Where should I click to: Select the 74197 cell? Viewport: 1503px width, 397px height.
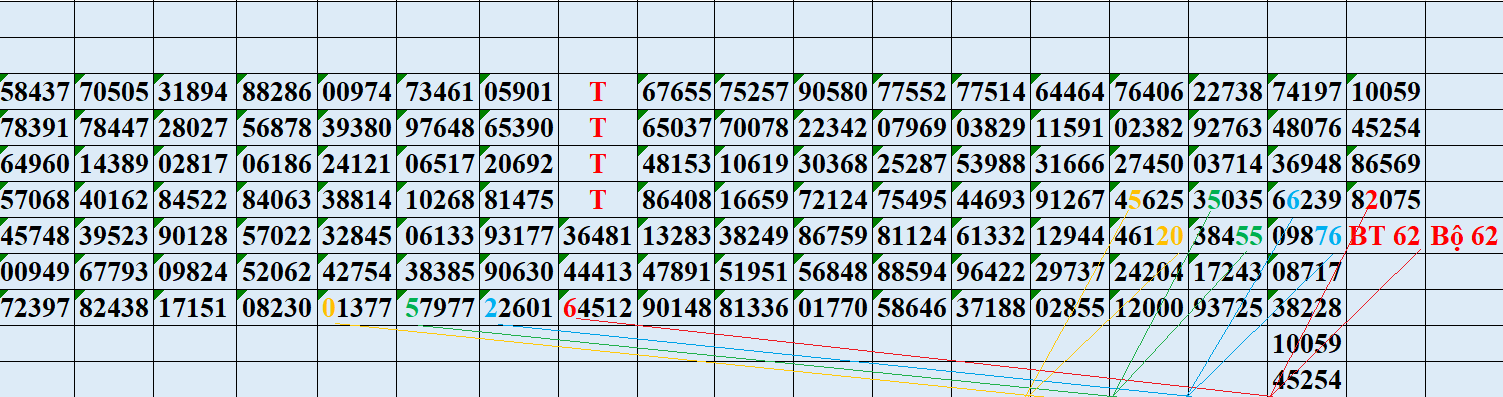click(1307, 93)
